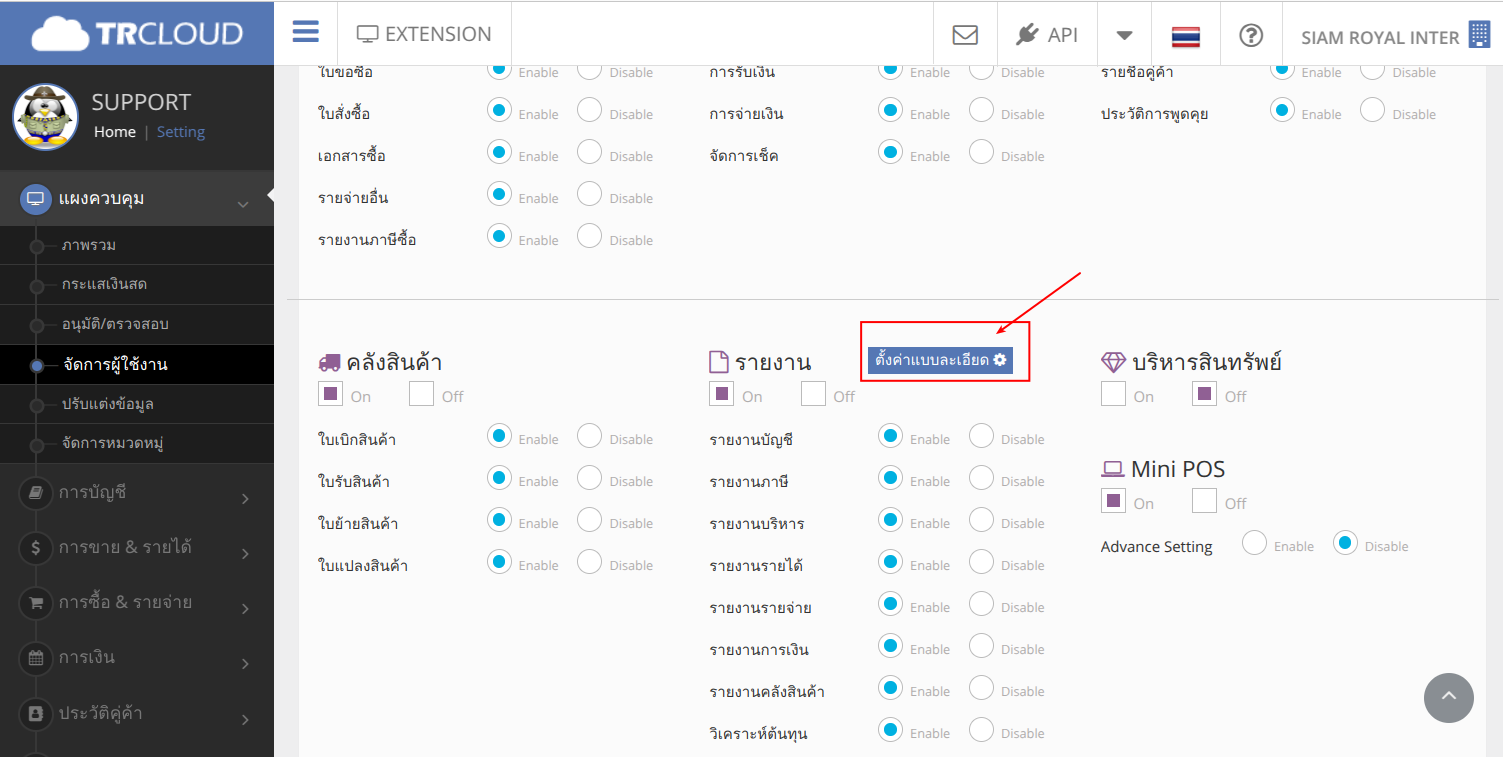
Task: Click the penguin user avatar
Action: pyautogui.click(x=45, y=116)
